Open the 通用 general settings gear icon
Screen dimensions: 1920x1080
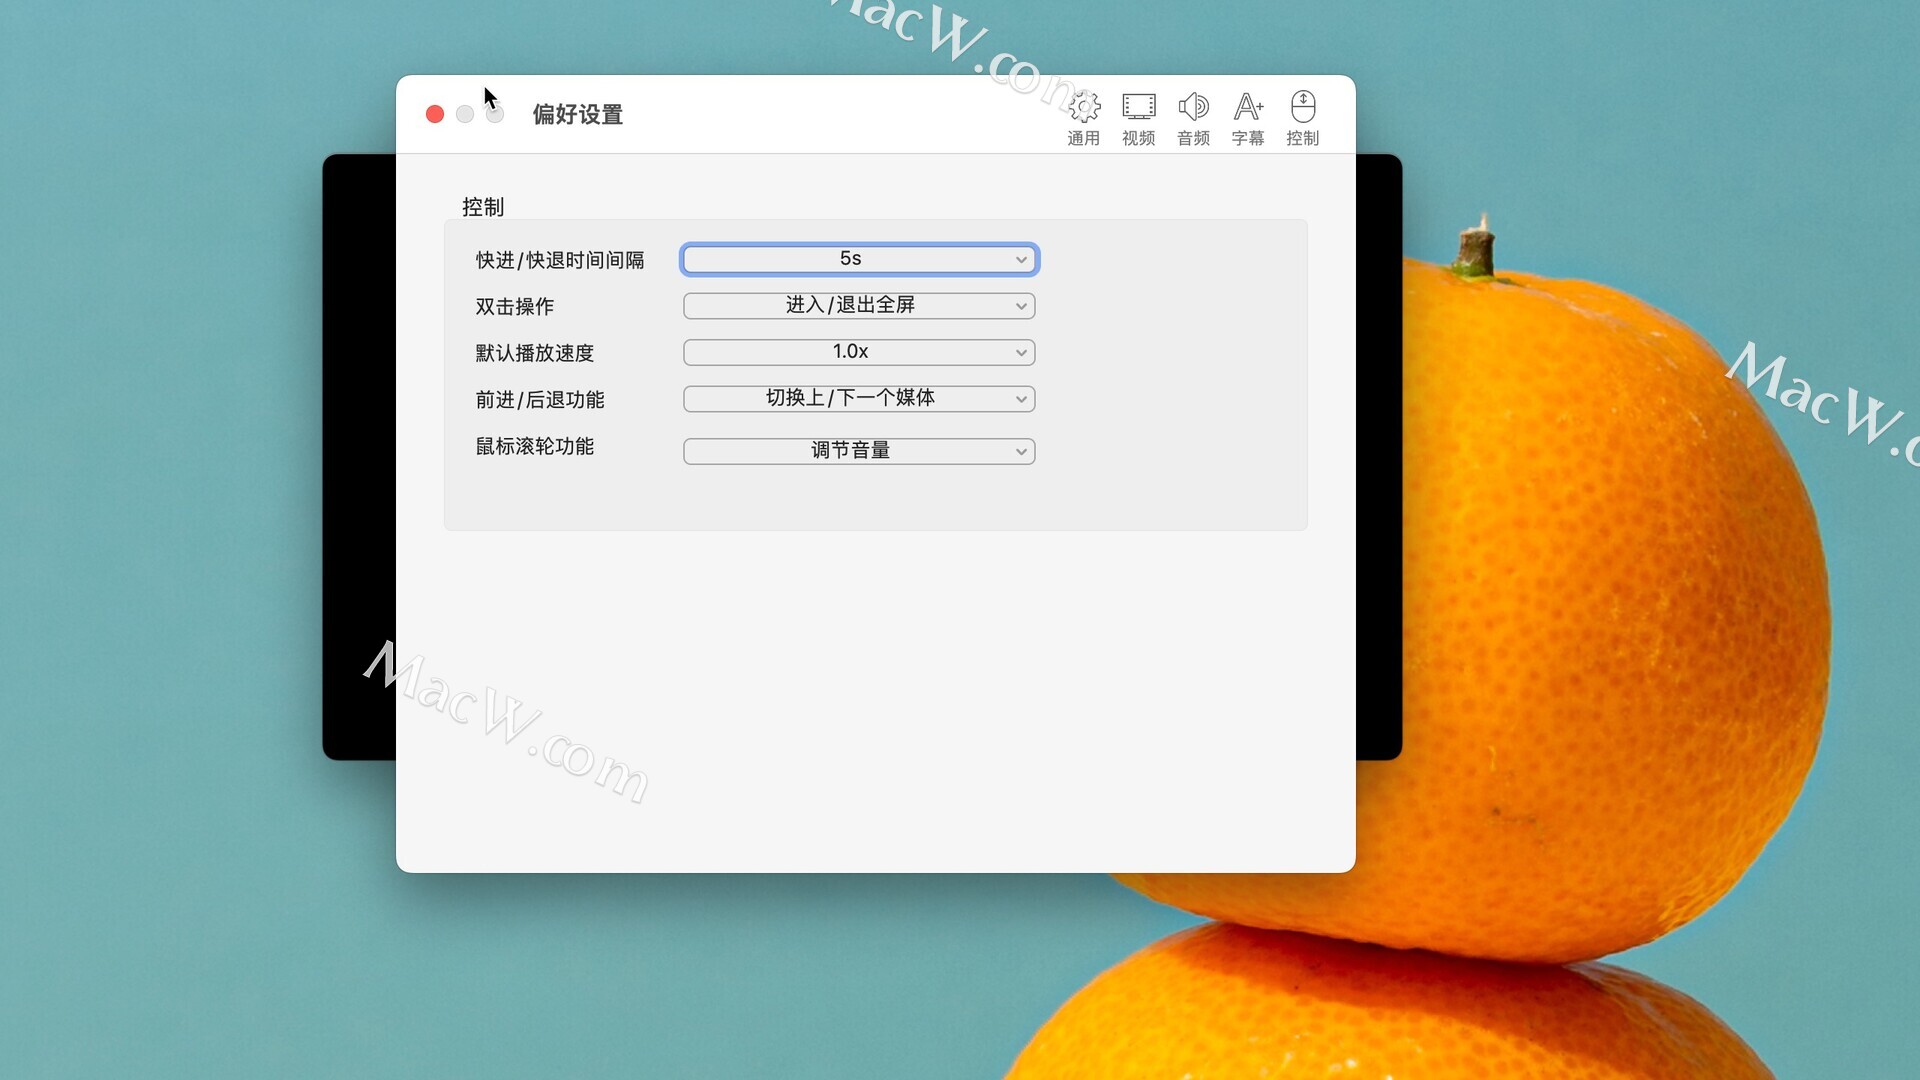pyautogui.click(x=1084, y=118)
